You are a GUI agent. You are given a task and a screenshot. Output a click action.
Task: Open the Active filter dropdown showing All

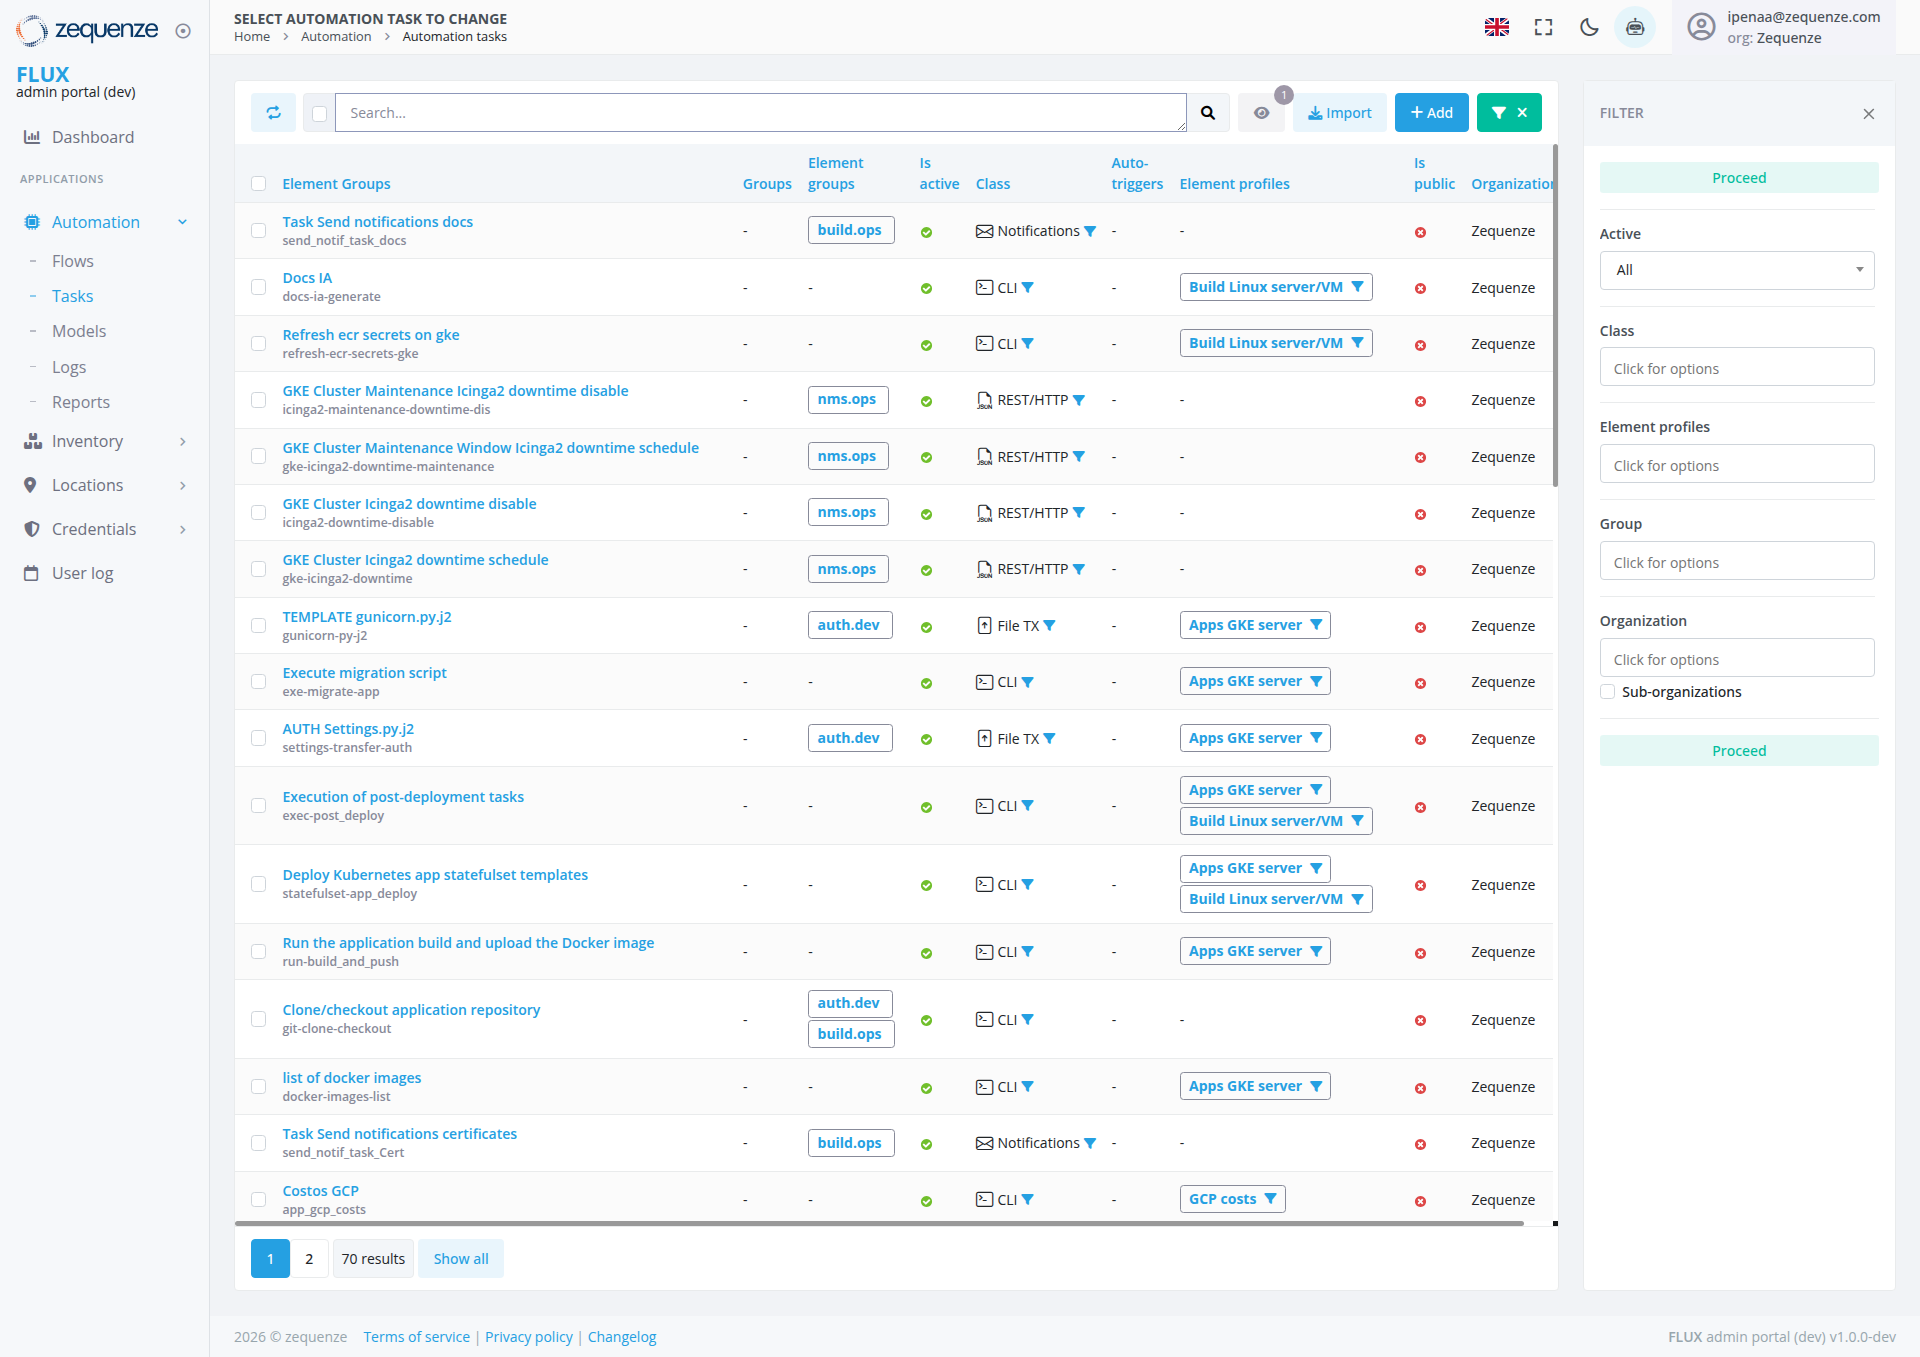[1737, 269]
